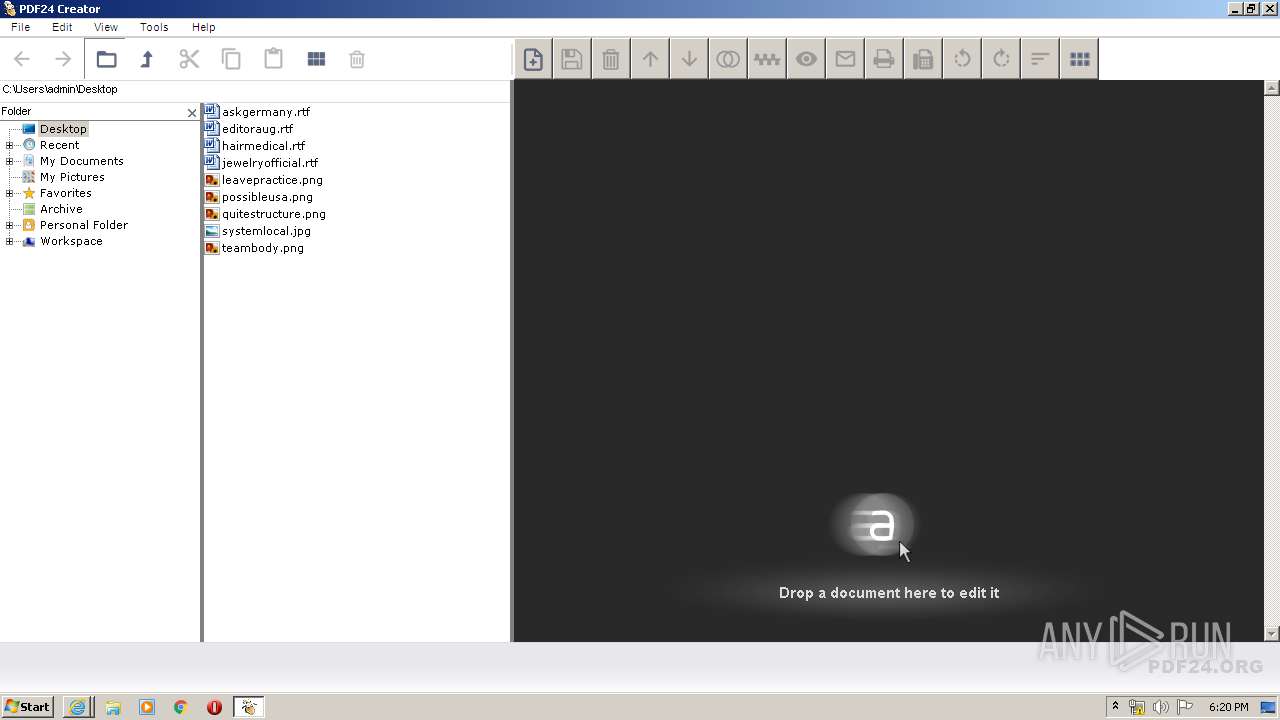This screenshot has width=1280, height=720.
Task: Open the File menu
Action: pyautogui.click(x=20, y=27)
